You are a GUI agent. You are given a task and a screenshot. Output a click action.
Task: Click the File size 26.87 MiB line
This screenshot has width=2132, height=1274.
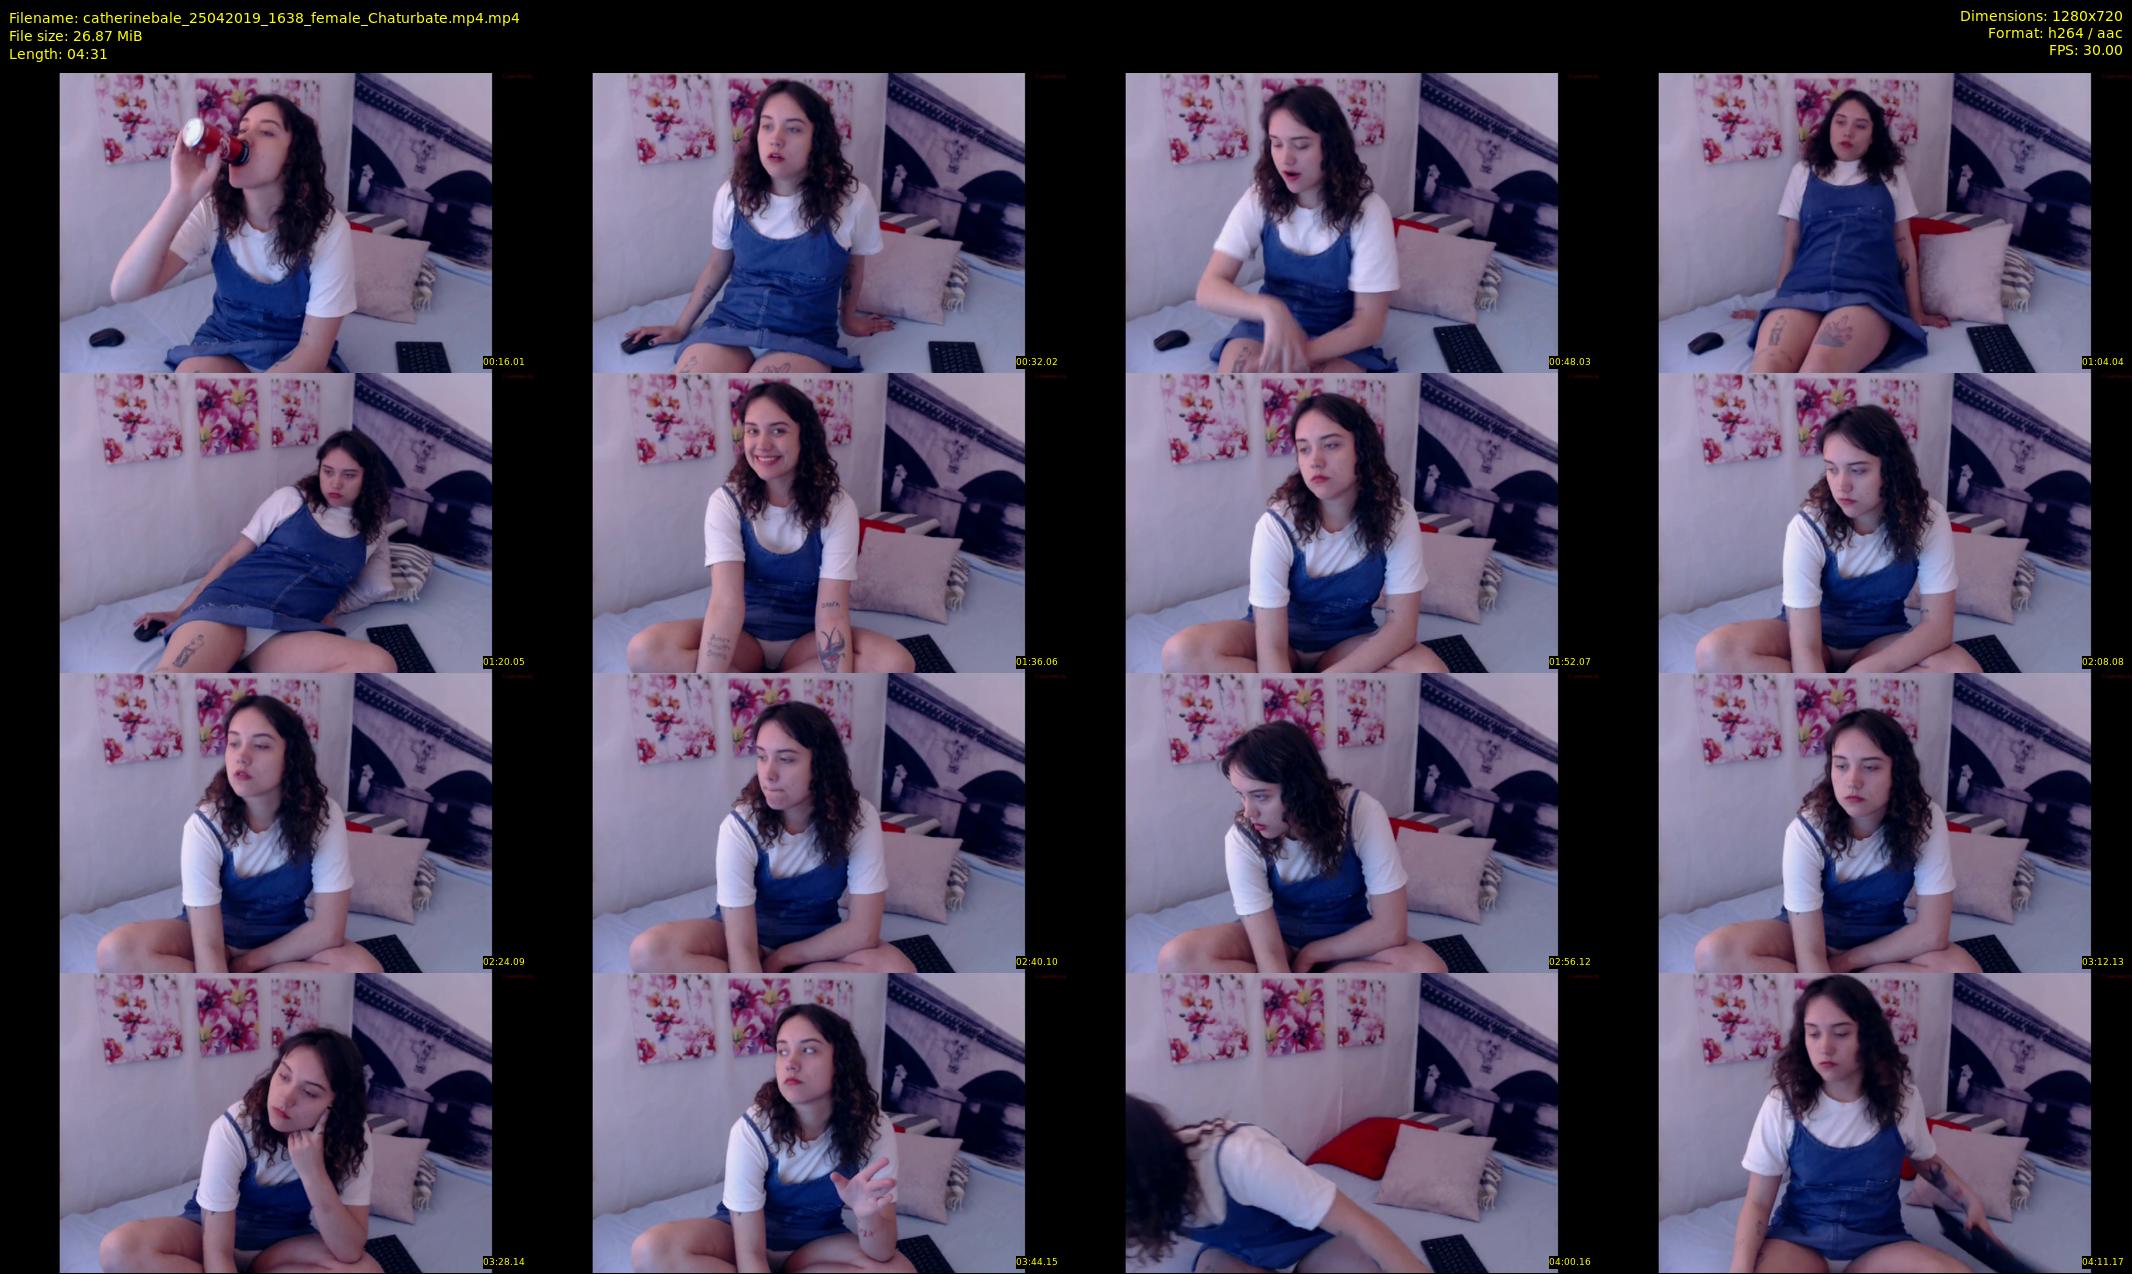(x=76, y=36)
